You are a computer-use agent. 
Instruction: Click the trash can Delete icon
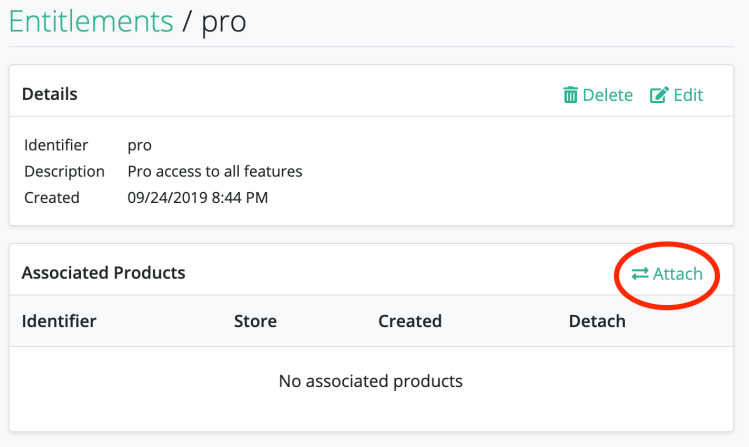pyautogui.click(x=570, y=95)
